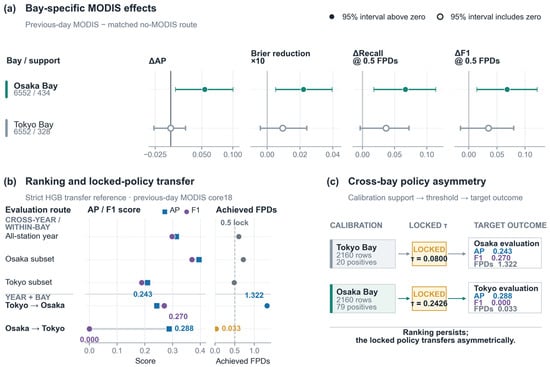Click the Tokyo Bay ΔF1 hollow marker
The image size is (550, 367).
488,128
